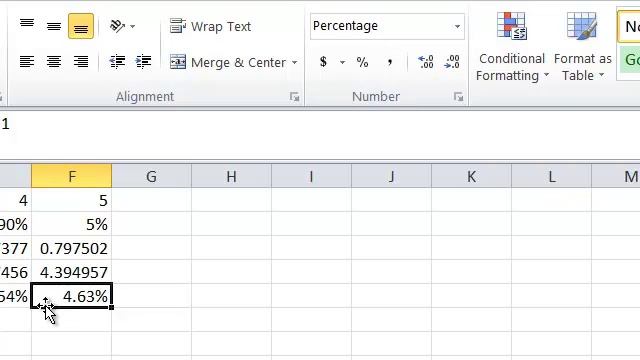The image size is (640, 360).
Task: Click the Orientation text rotation icon
Action: [x=118, y=26]
